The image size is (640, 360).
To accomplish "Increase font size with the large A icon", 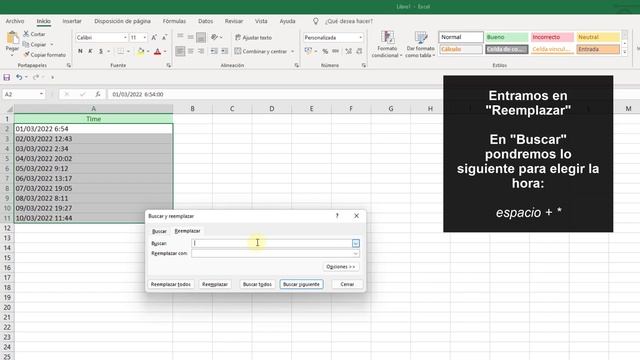I will coord(154,38).
